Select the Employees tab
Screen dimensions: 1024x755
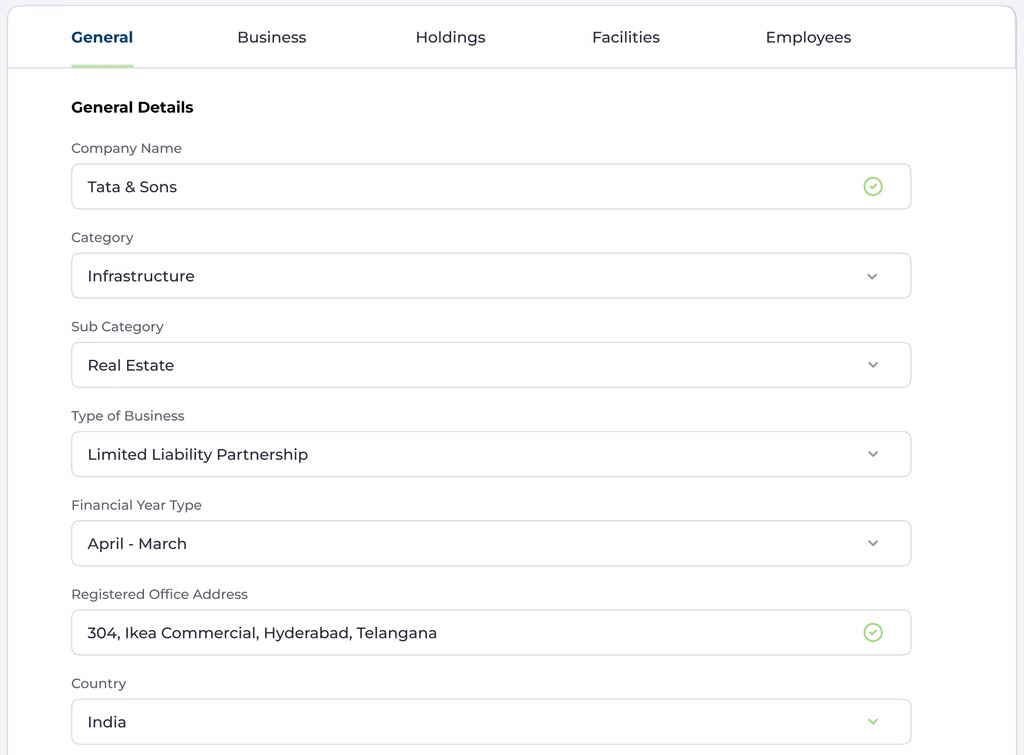click(808, 37)
